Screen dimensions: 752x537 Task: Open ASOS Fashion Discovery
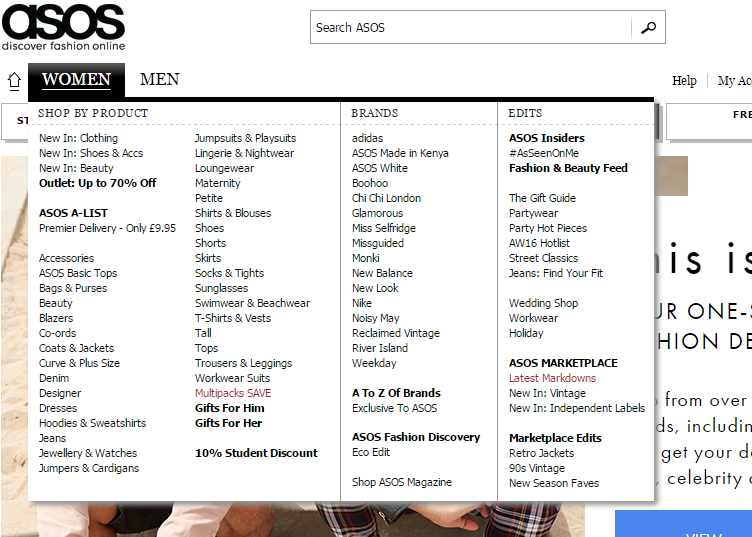(416, 437)
